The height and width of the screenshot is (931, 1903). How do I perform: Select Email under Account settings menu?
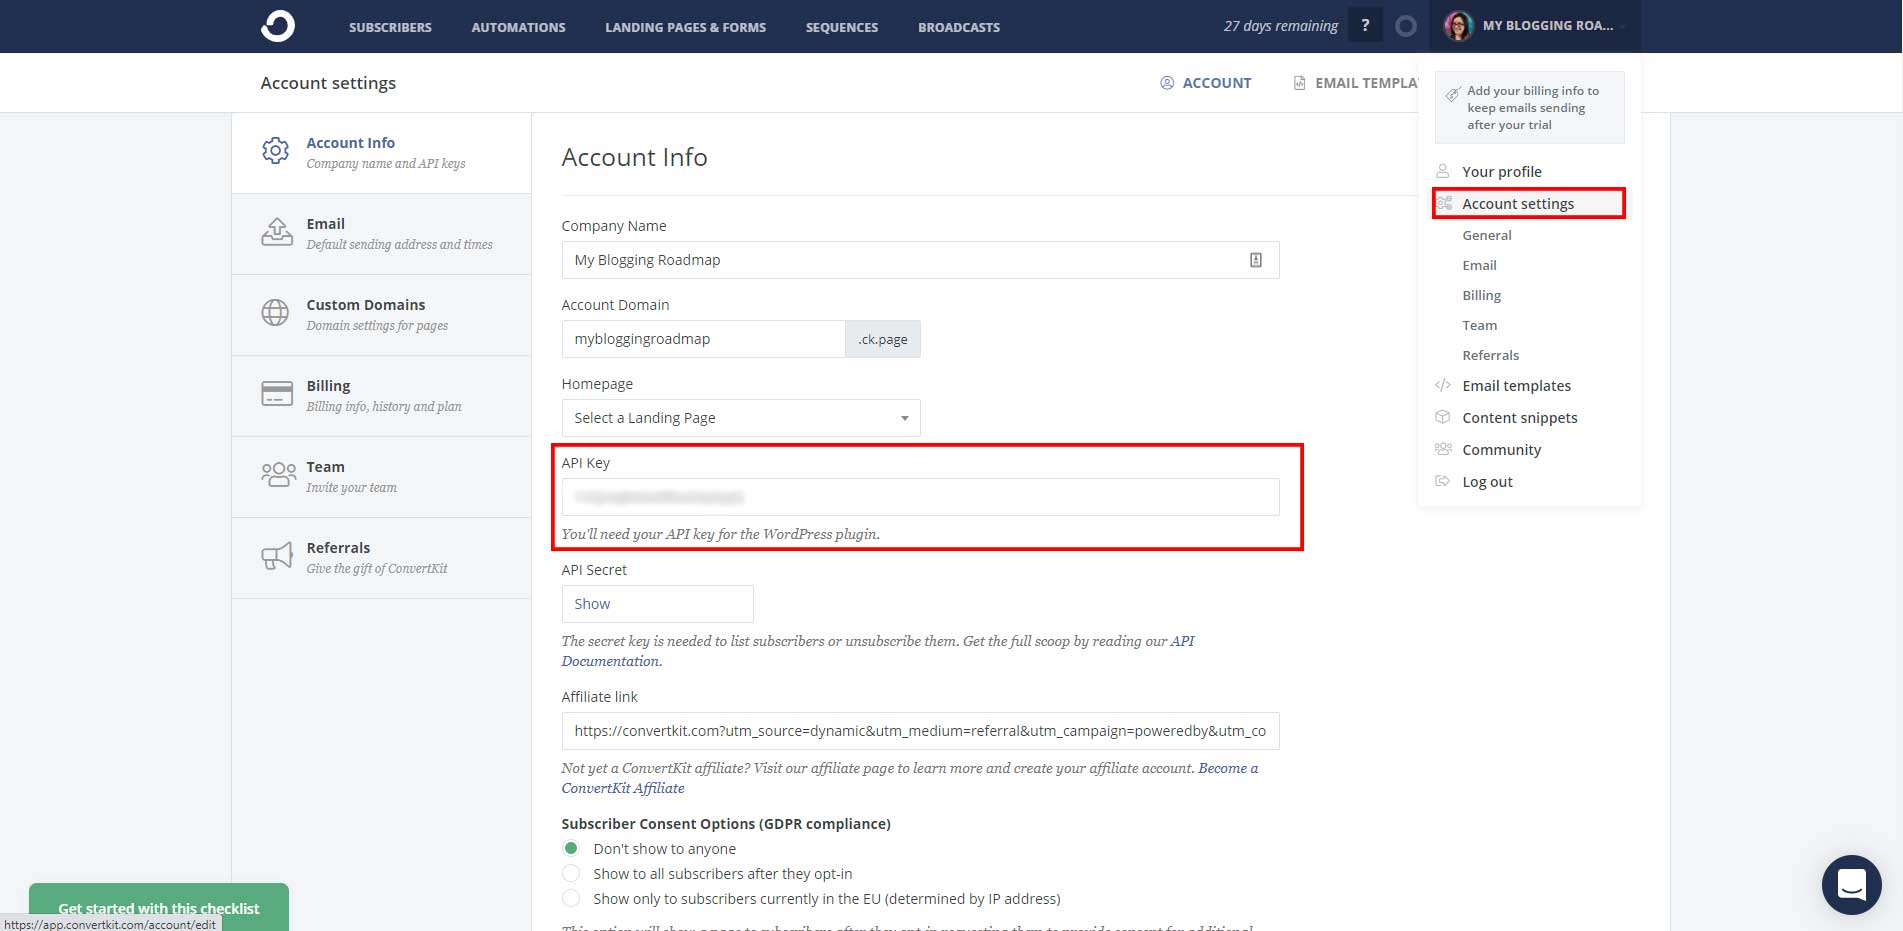click(x=1479, y=265)
